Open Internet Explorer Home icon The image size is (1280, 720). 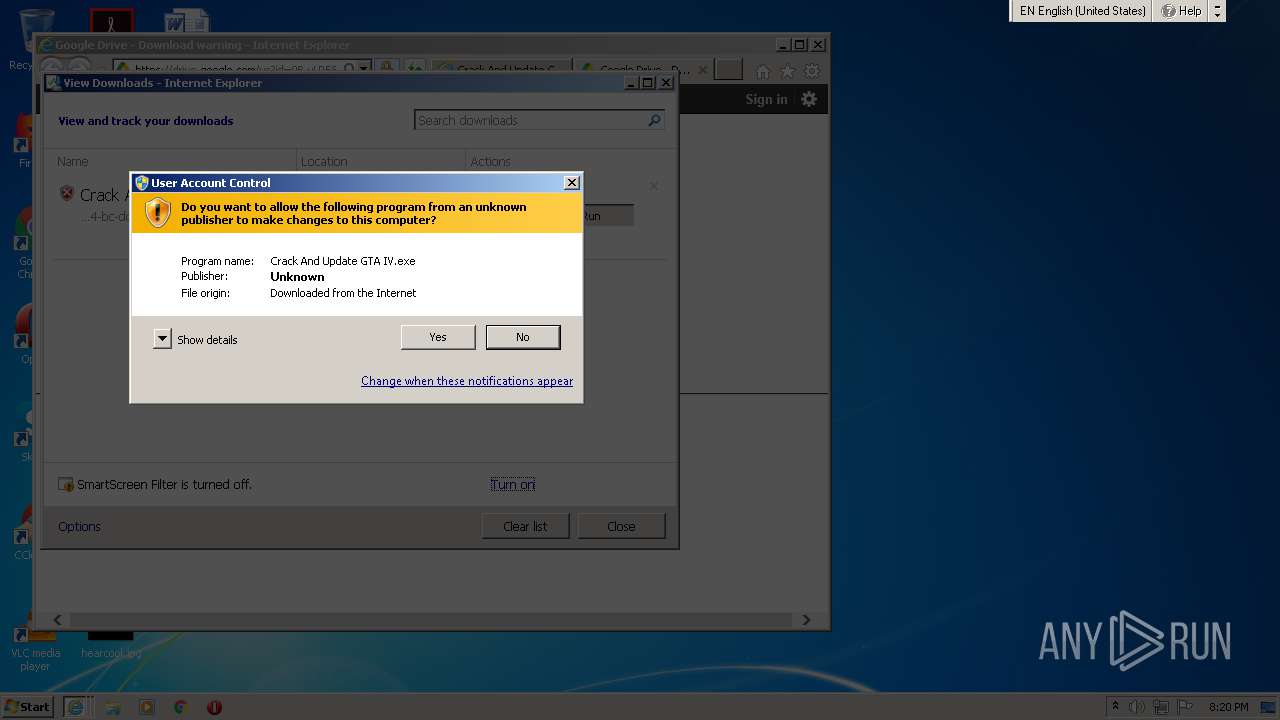point(763,71)
